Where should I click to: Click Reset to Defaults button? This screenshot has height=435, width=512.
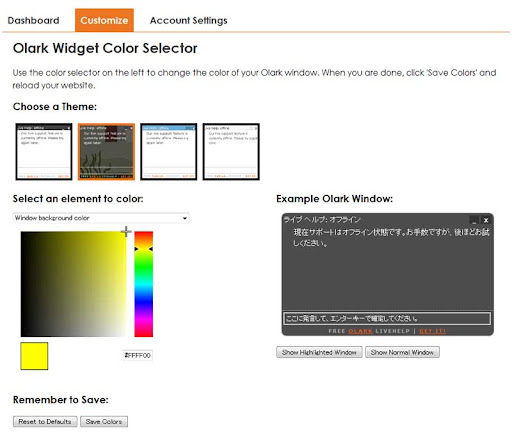45,422
